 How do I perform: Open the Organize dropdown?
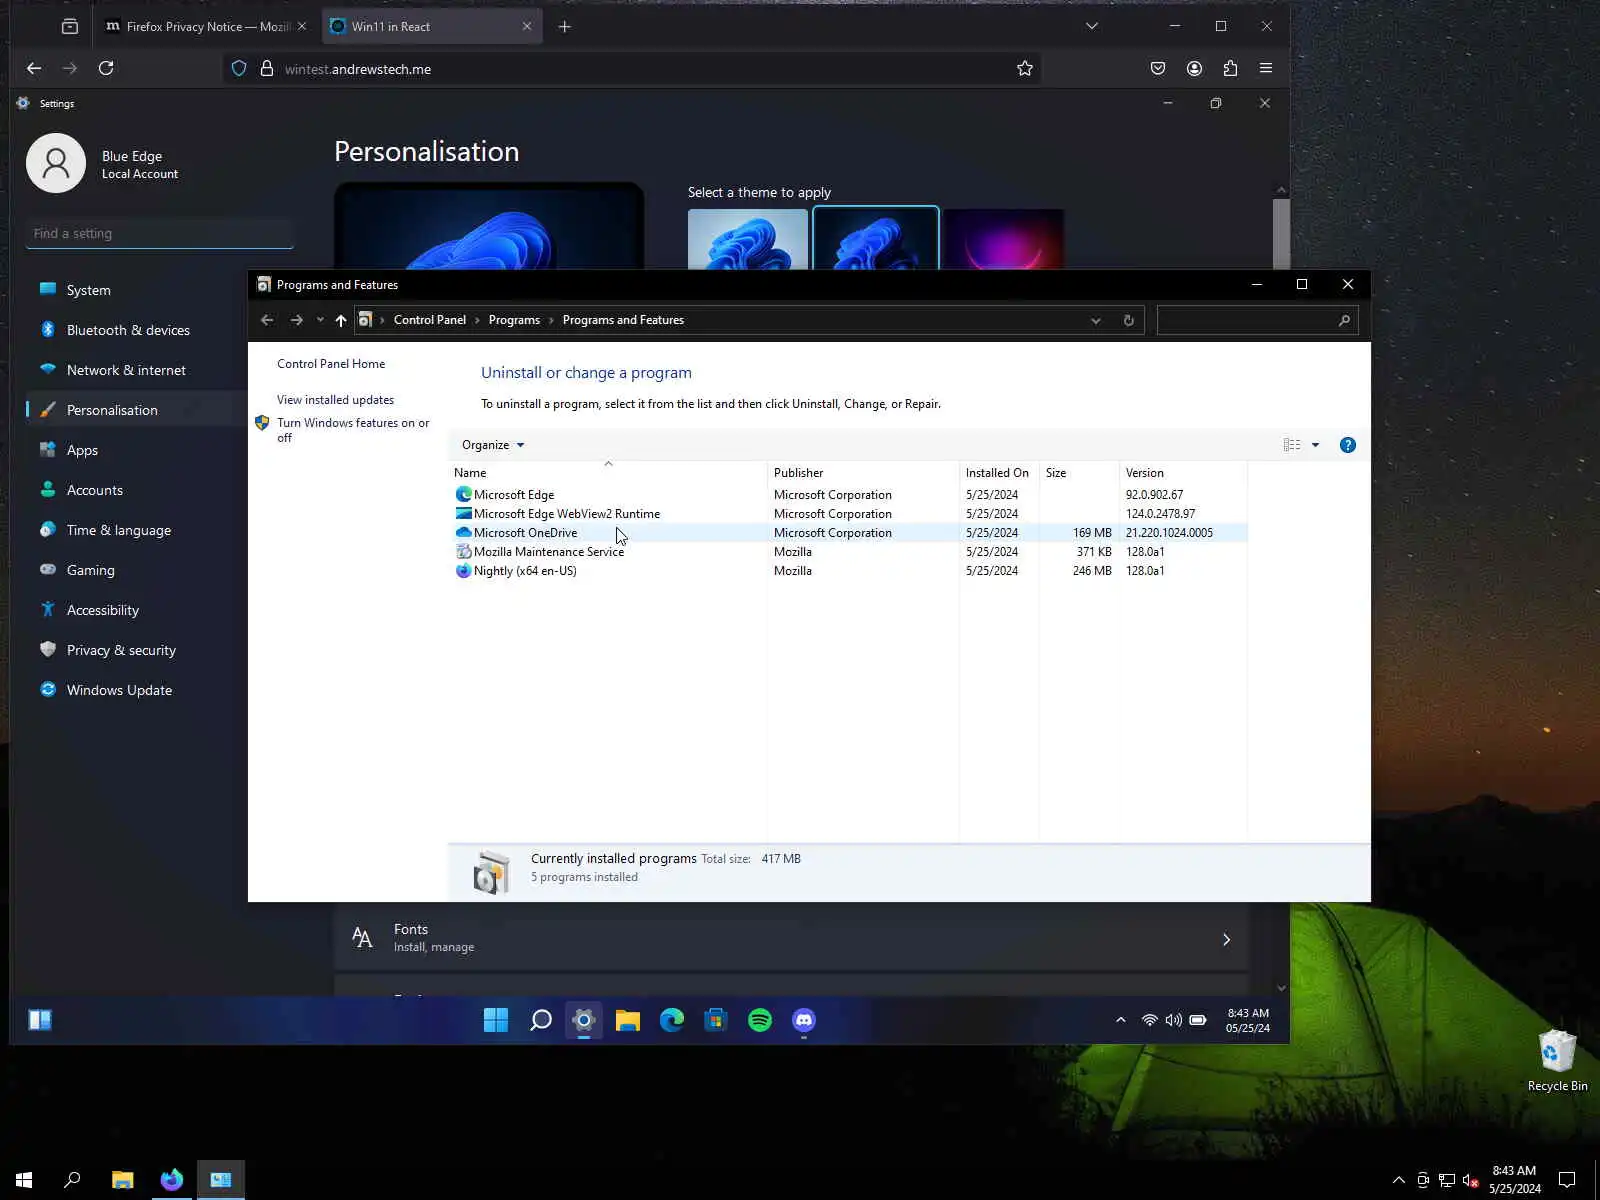(493, 445)
